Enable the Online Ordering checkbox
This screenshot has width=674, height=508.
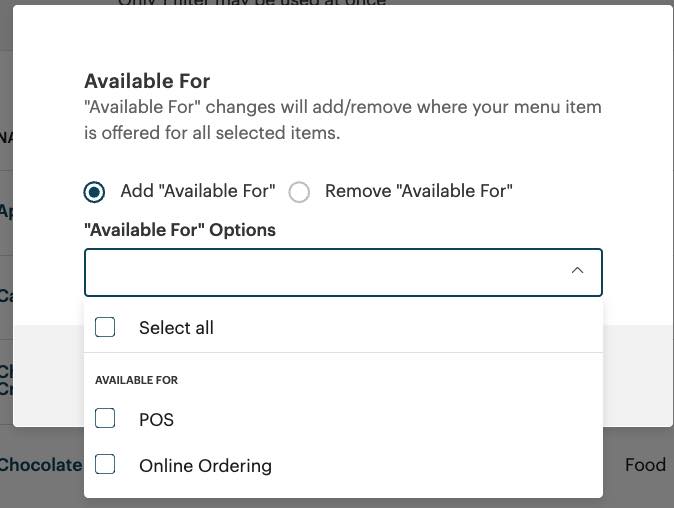coord(105,465)
